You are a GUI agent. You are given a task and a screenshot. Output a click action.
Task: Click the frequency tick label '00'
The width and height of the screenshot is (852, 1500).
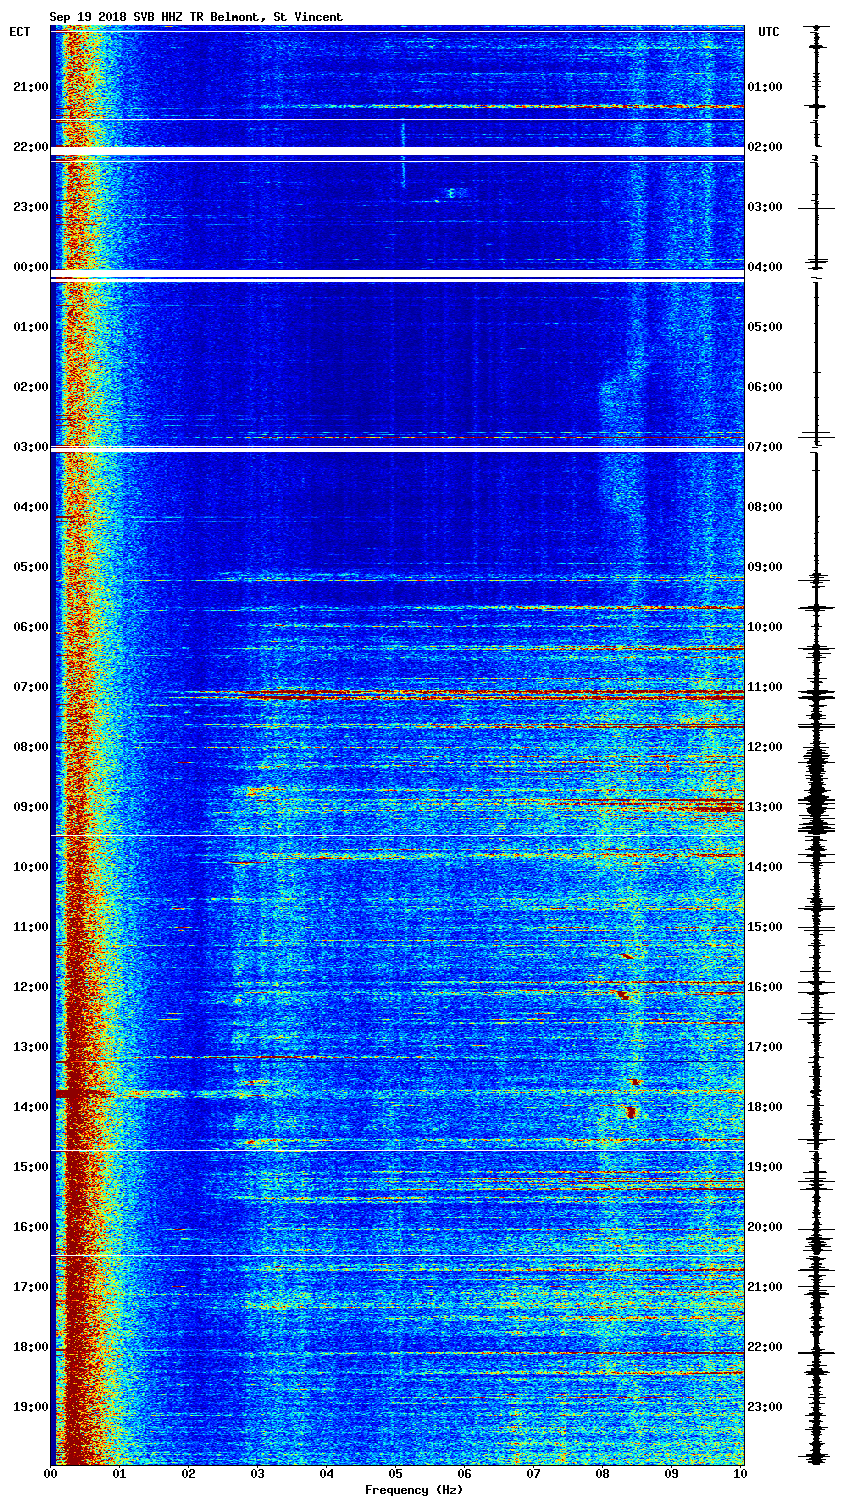pyautogui.click(x=51, y=1474)
